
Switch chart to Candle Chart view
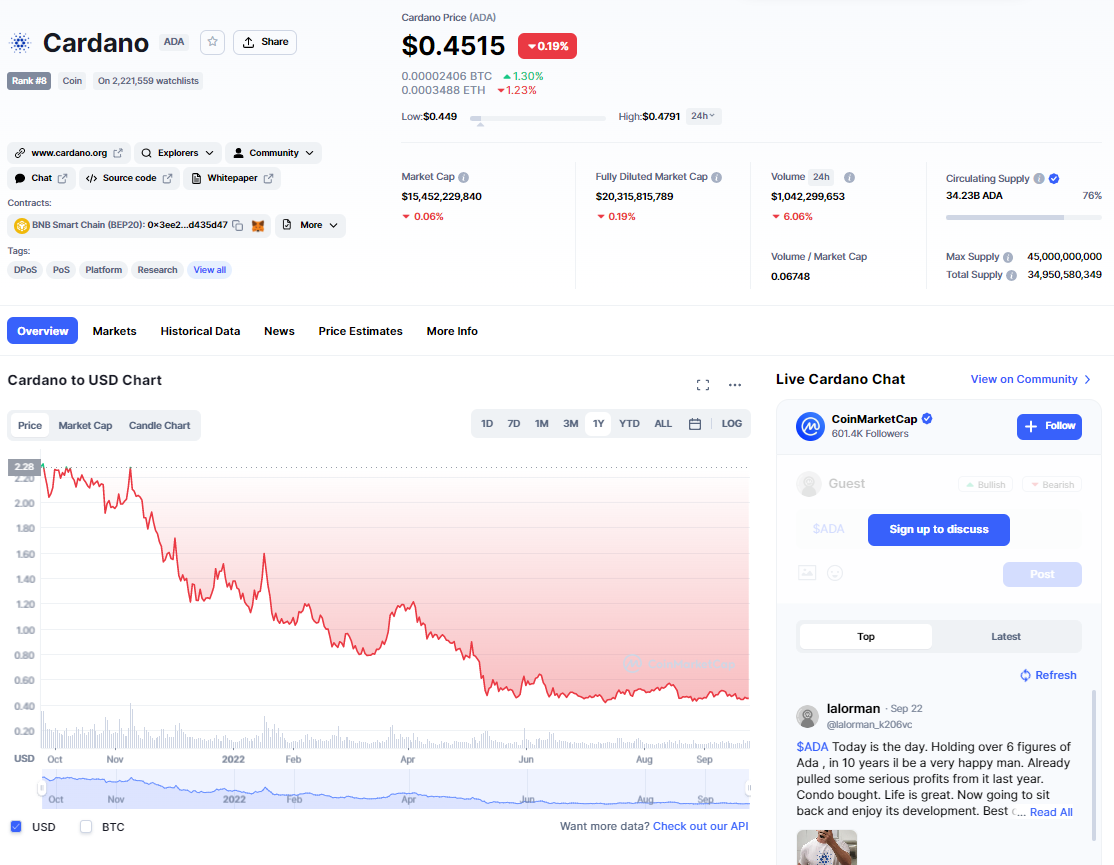tap(159, 425)
